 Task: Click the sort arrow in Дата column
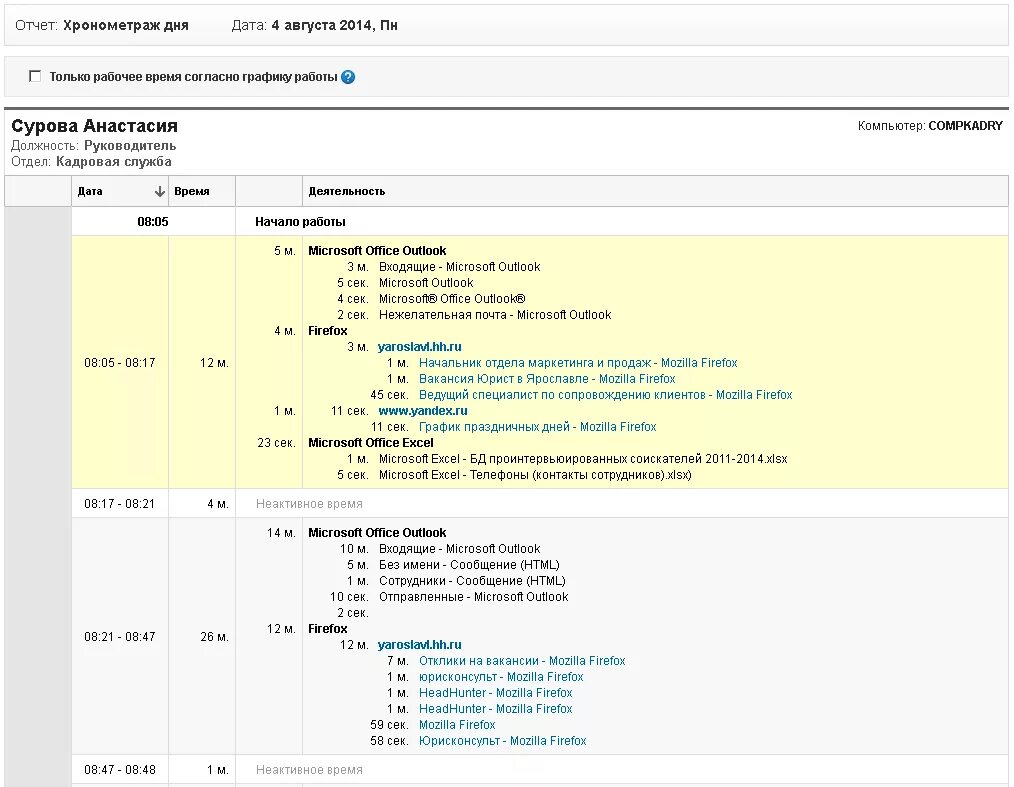pos(159,191)
